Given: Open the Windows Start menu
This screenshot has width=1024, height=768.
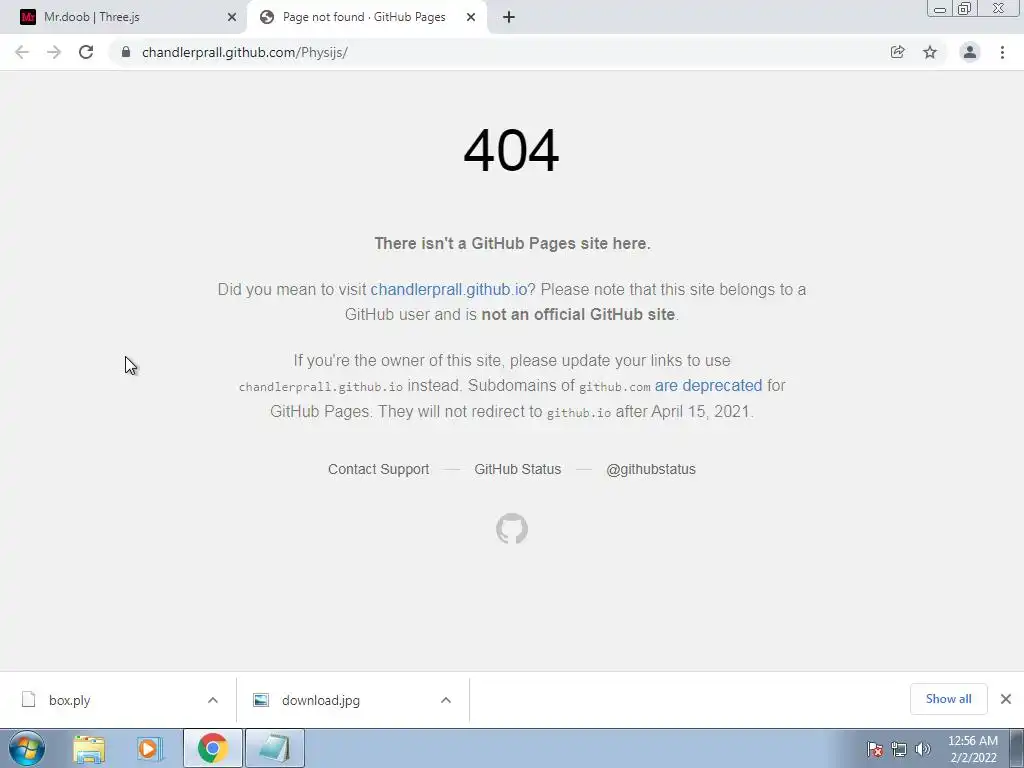Looking at the screenshot, I should [x=27, y=748].
